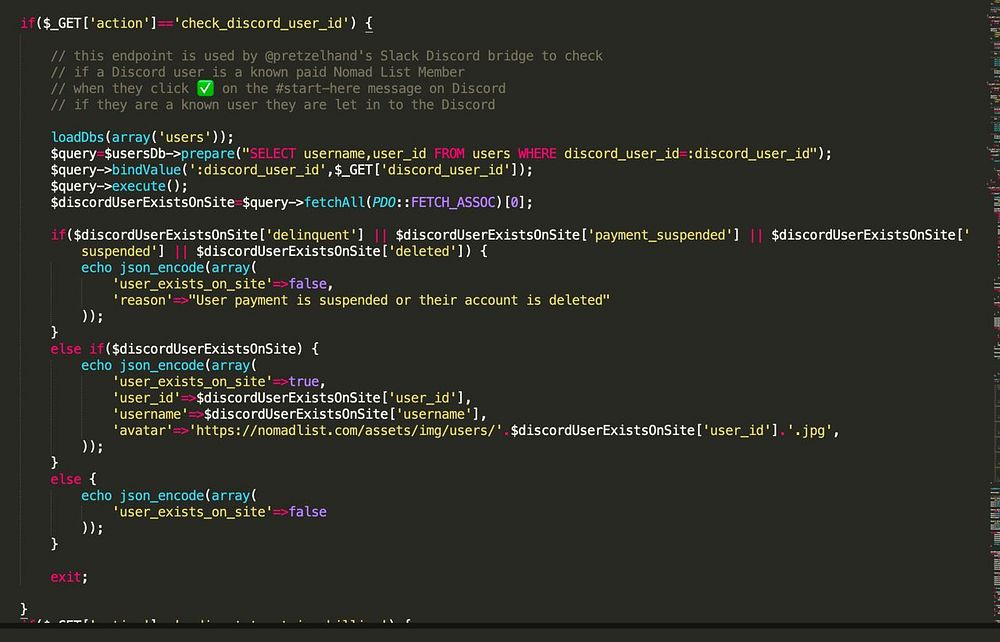
Task: Click the nomadlist.com assets URL string
Action: pos(346,430)
